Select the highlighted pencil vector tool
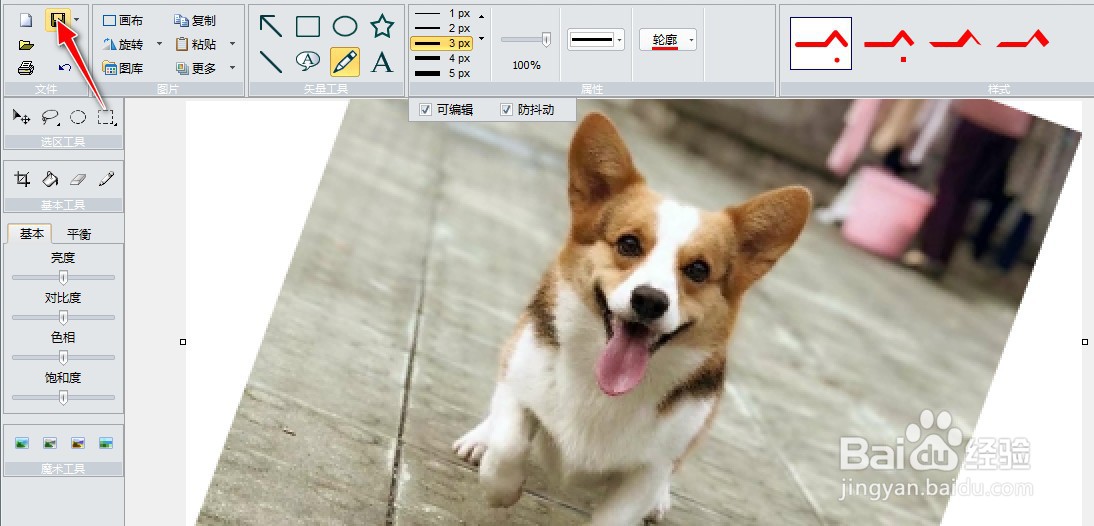The width and height of the screenshot is (1094, 526). tap(345, 61)
